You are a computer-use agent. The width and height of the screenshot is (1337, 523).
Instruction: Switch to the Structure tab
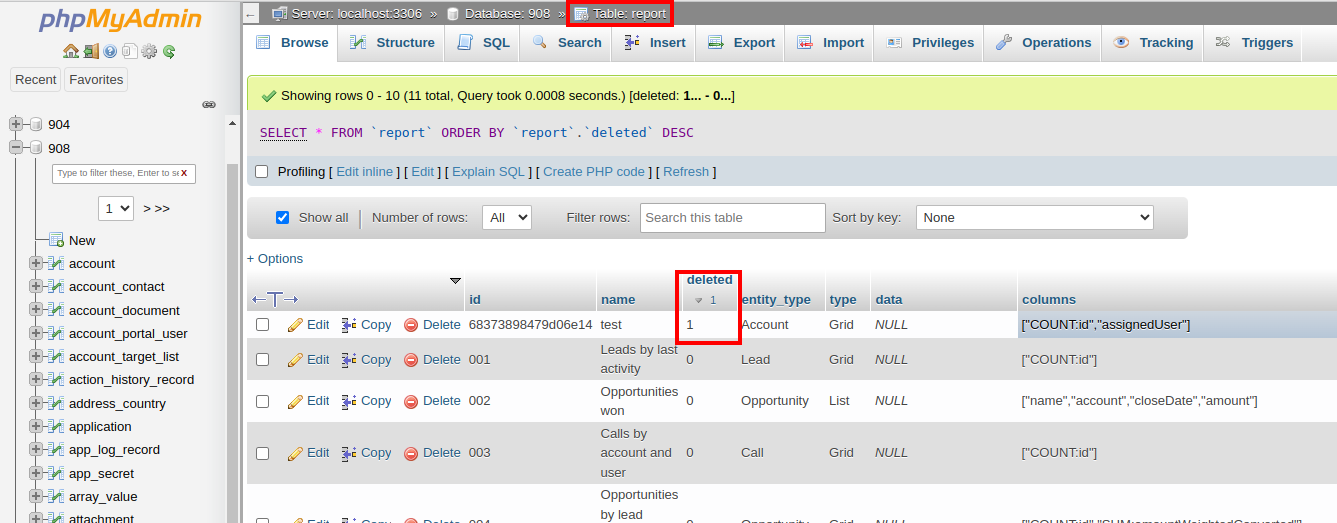392,43
